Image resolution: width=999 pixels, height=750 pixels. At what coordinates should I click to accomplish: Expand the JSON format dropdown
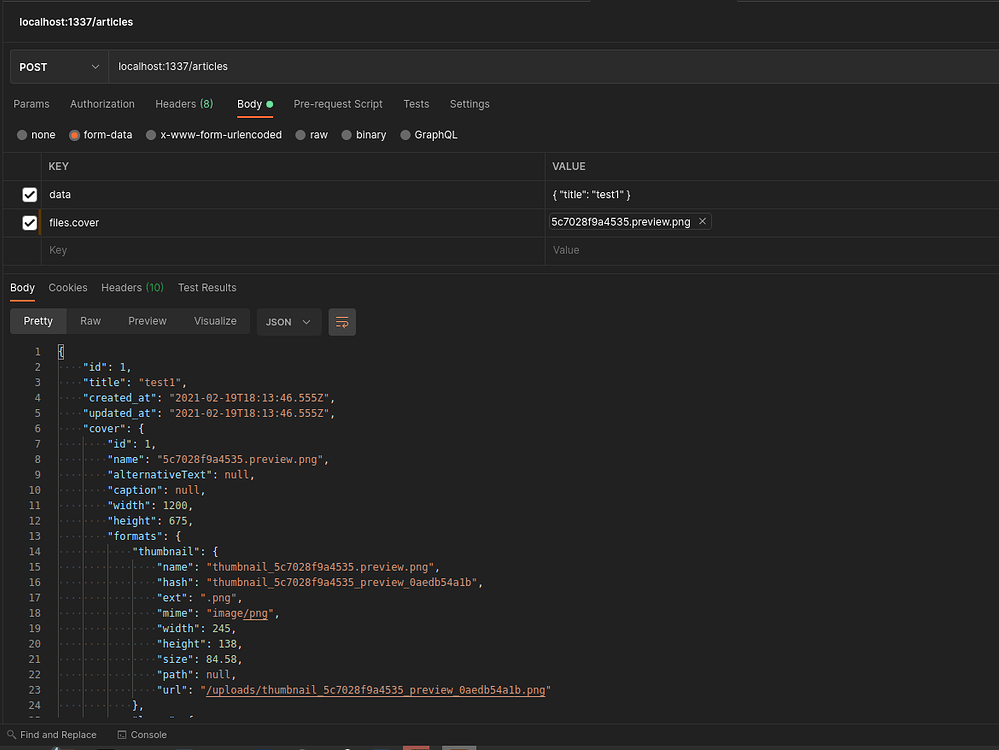coord(288,322)
